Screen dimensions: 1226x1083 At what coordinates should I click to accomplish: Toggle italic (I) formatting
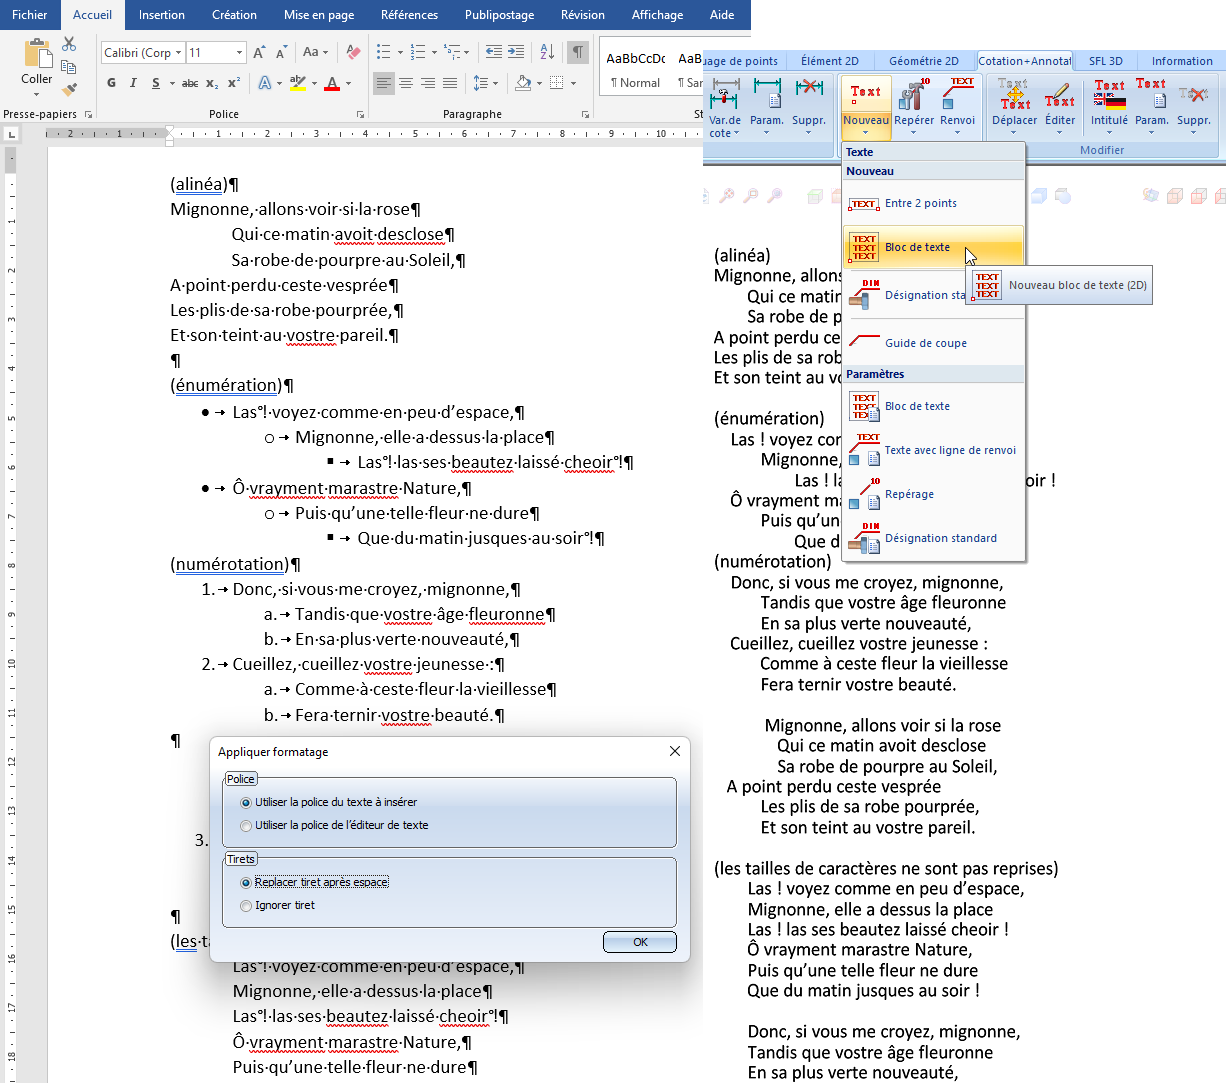coord(133,83)
